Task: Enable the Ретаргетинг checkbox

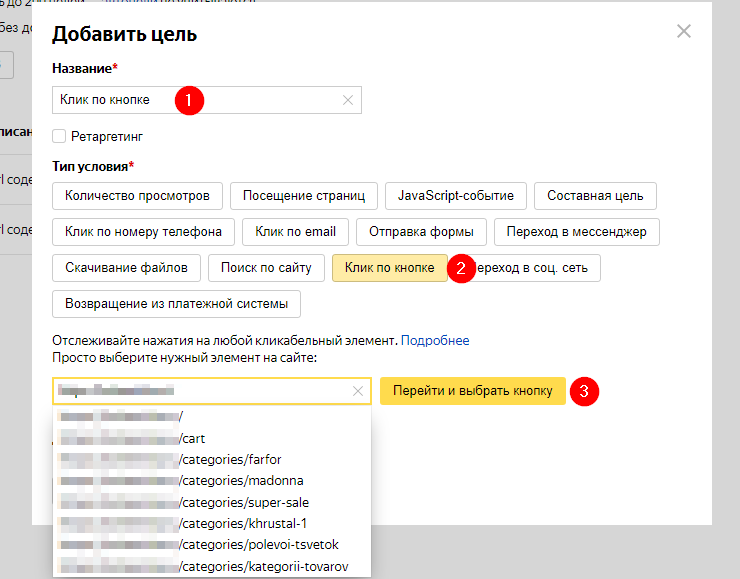Action: point(60,136)
